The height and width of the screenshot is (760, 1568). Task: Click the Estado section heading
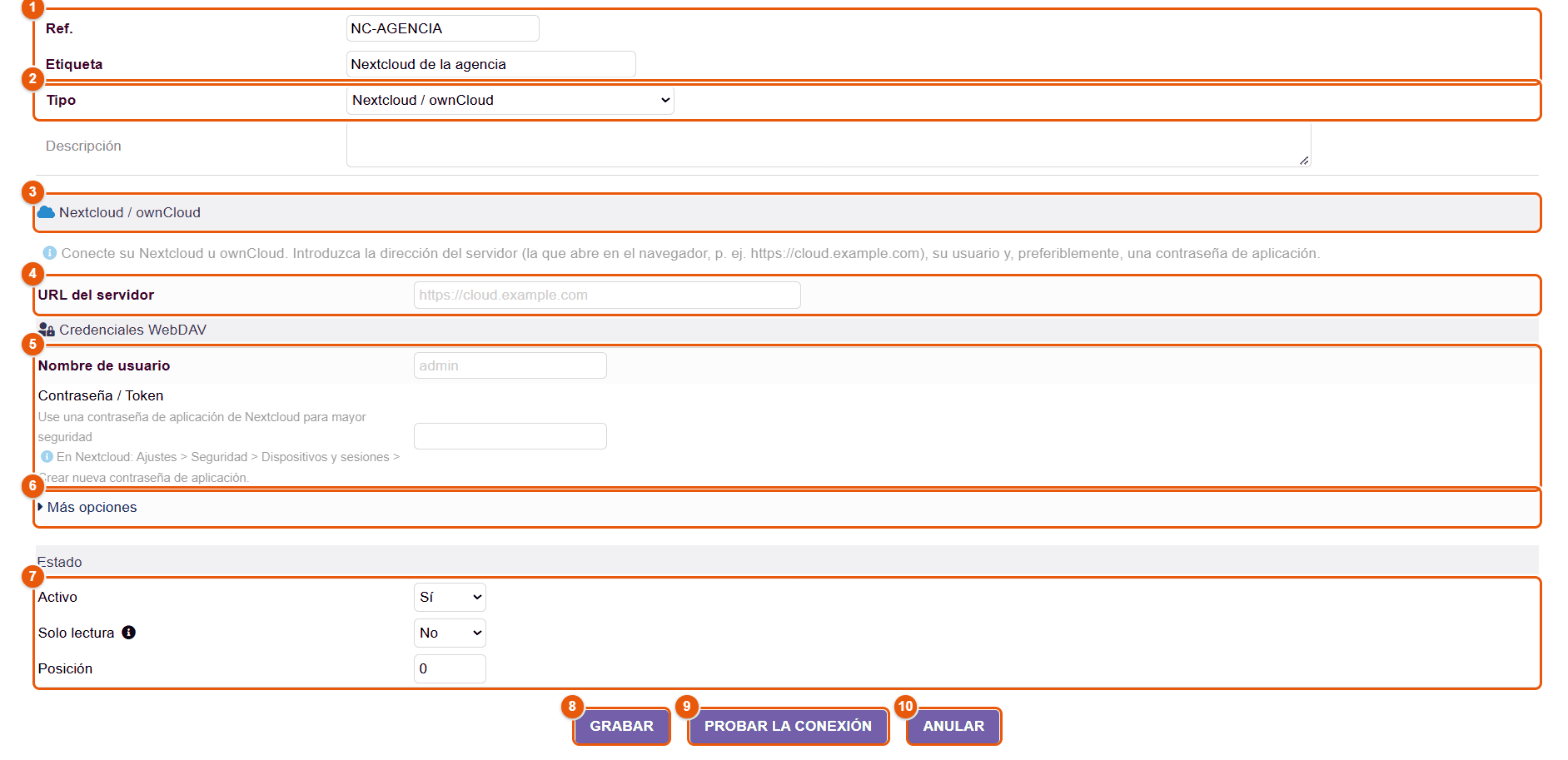(60, 562)
